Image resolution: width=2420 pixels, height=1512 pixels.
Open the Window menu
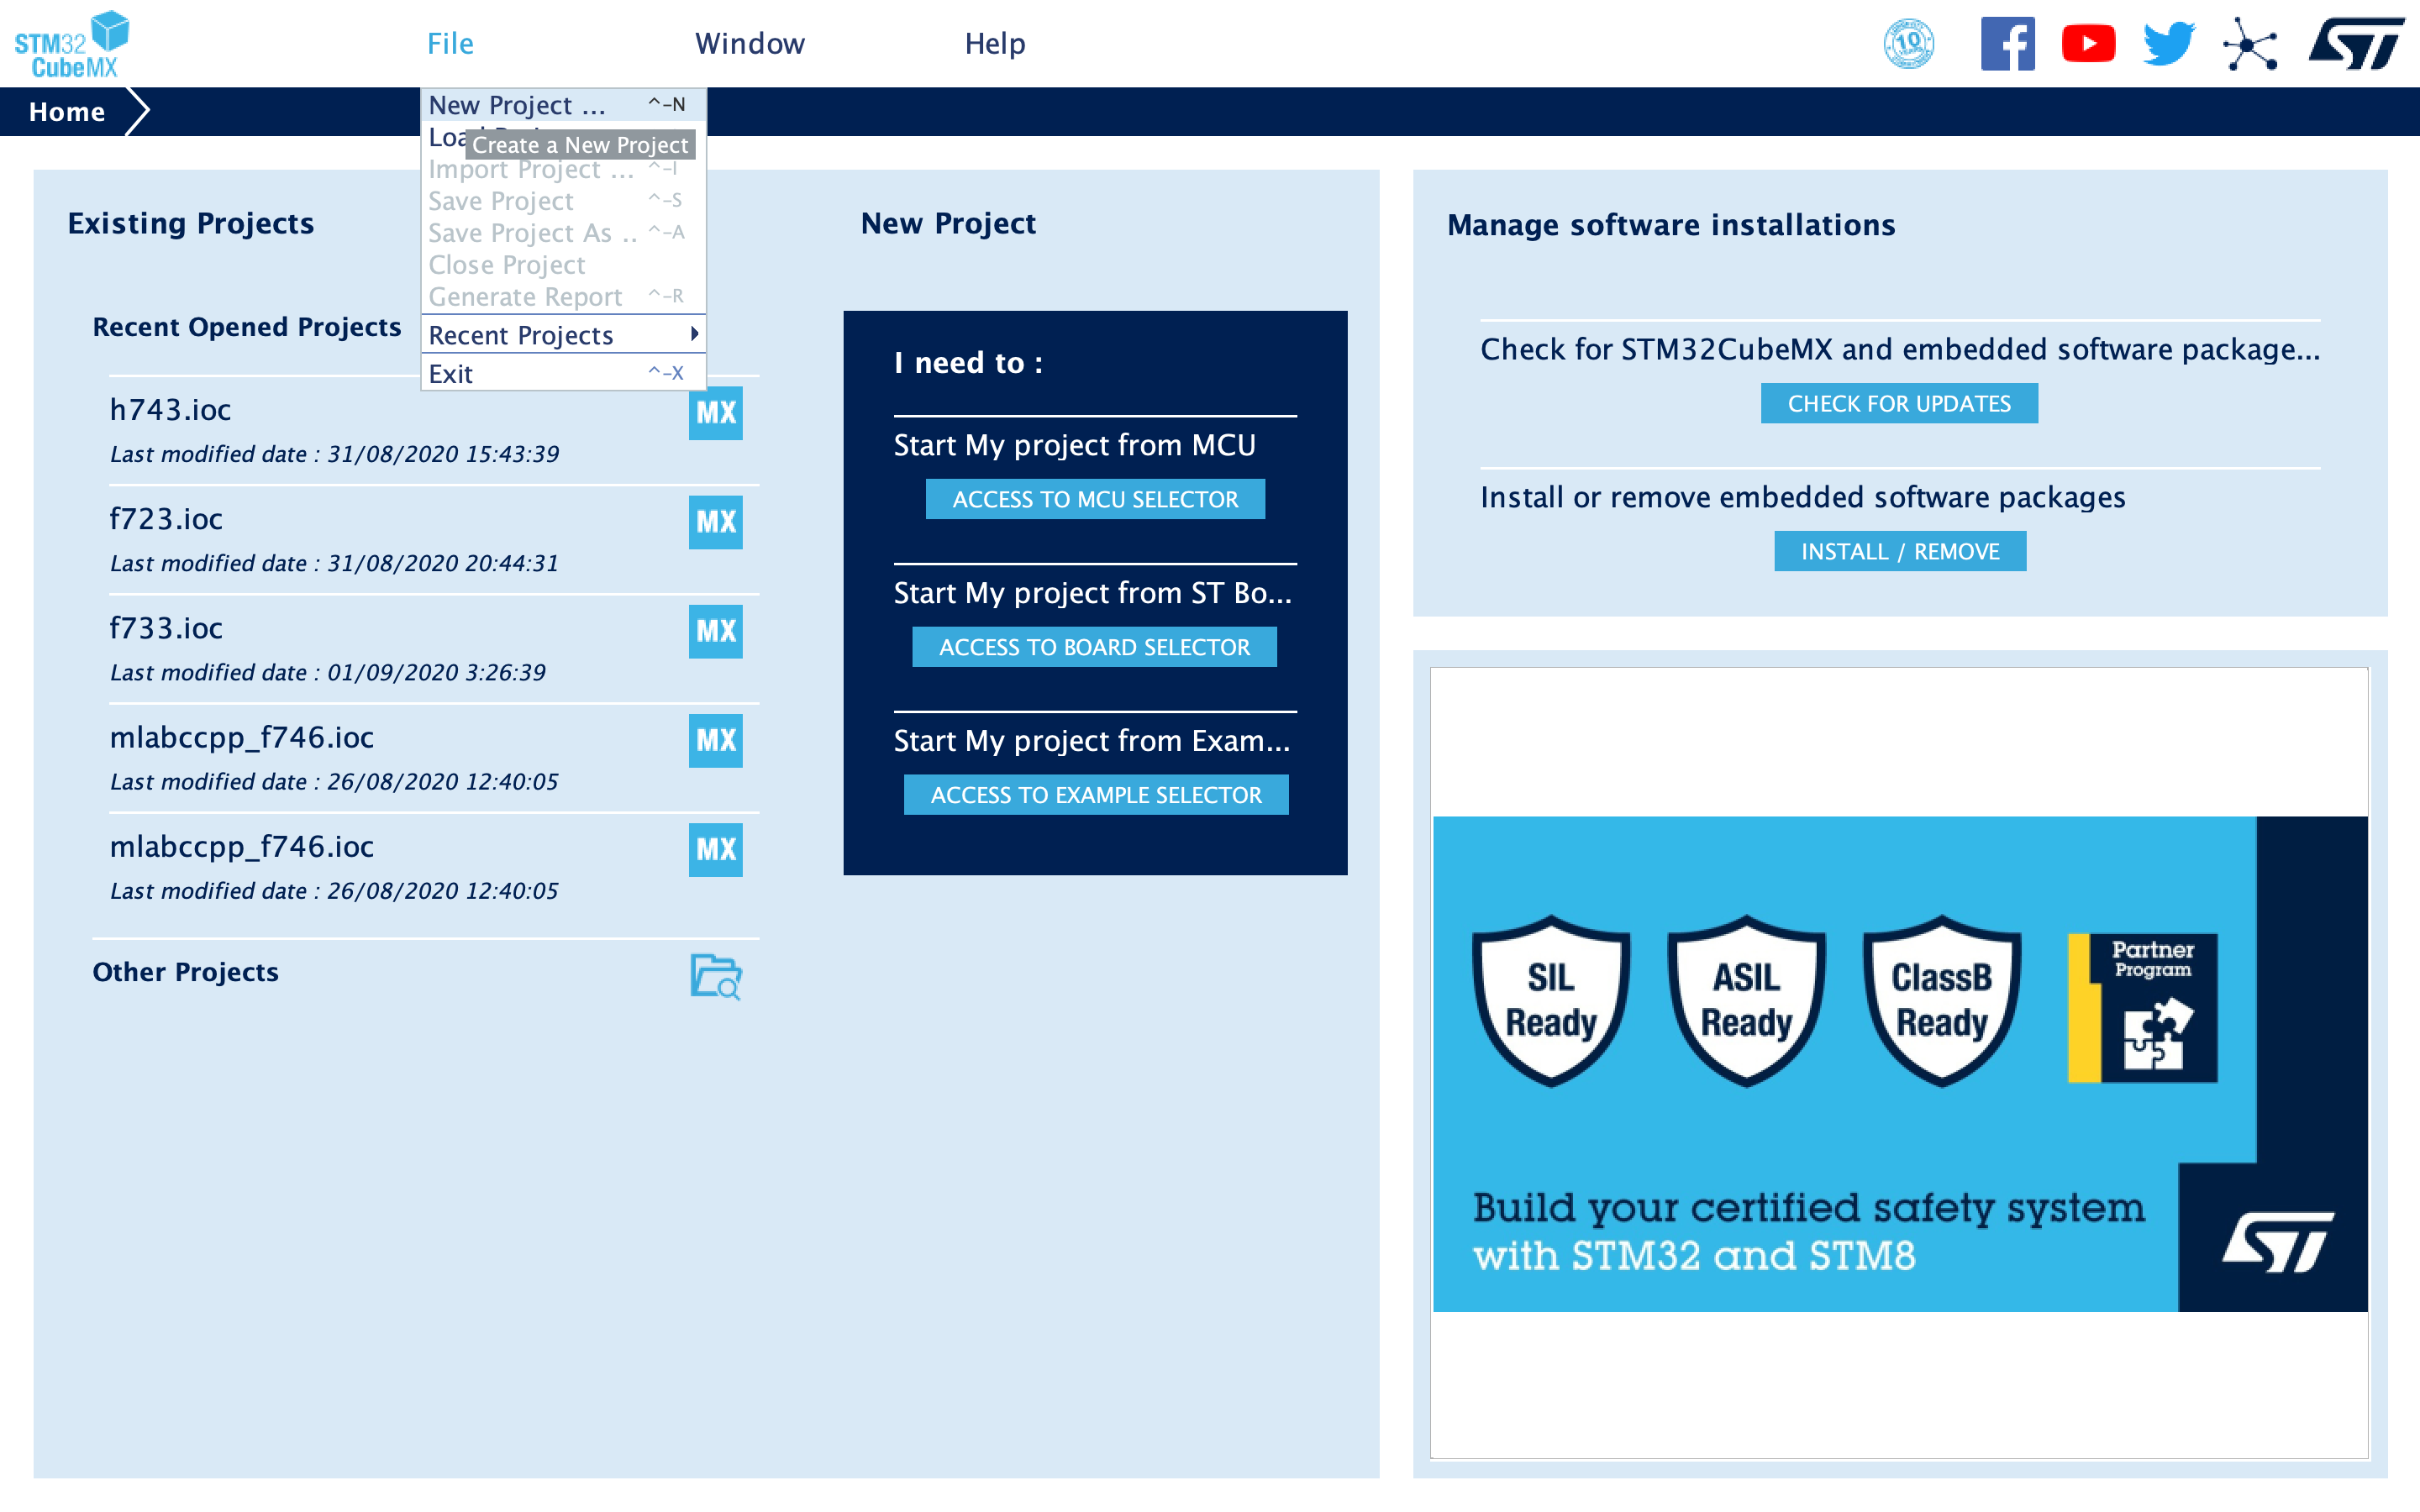click(x=749, y=44)
